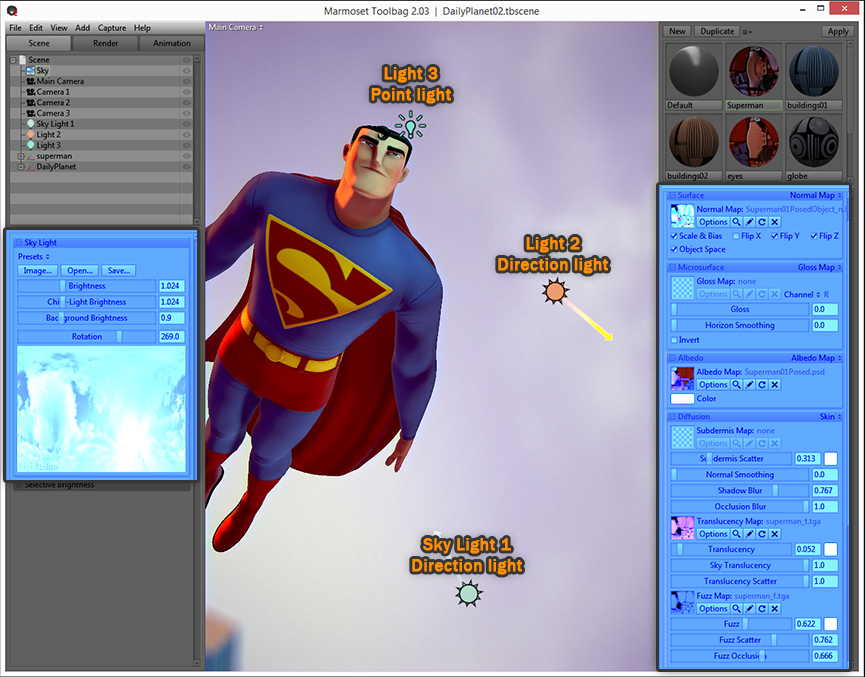Click the Albedo Map texture preview icon

coord(682,379)
